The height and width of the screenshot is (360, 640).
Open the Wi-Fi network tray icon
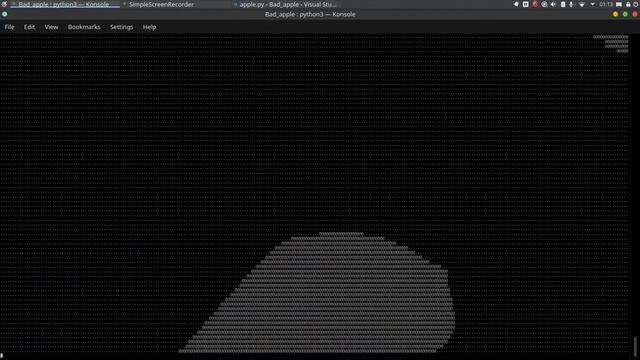(582, 4)
